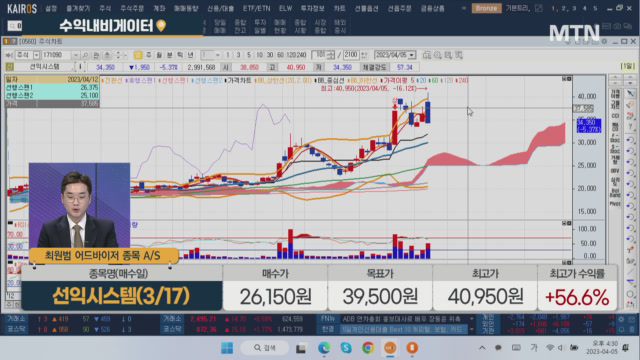Open the 투자정보 menu
The height and width of the screenshot is (360, 640).
pos(312,8)
